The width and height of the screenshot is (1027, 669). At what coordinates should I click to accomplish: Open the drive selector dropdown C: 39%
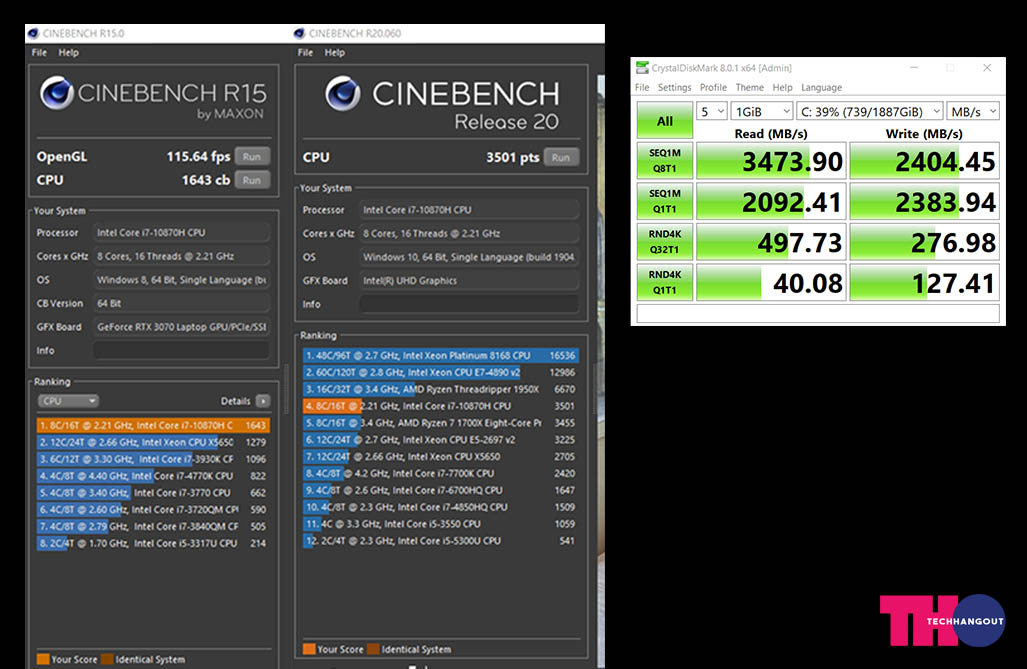[870, 111]
